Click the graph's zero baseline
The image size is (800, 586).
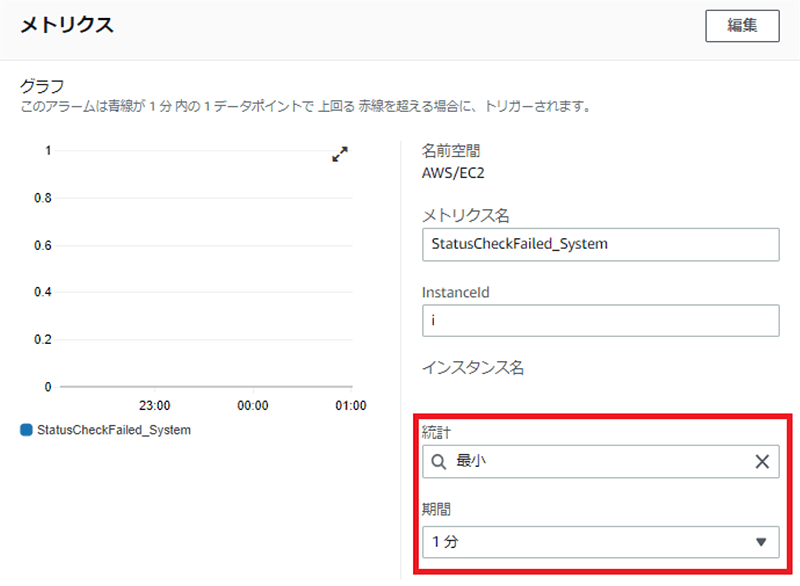click(206, 387)
